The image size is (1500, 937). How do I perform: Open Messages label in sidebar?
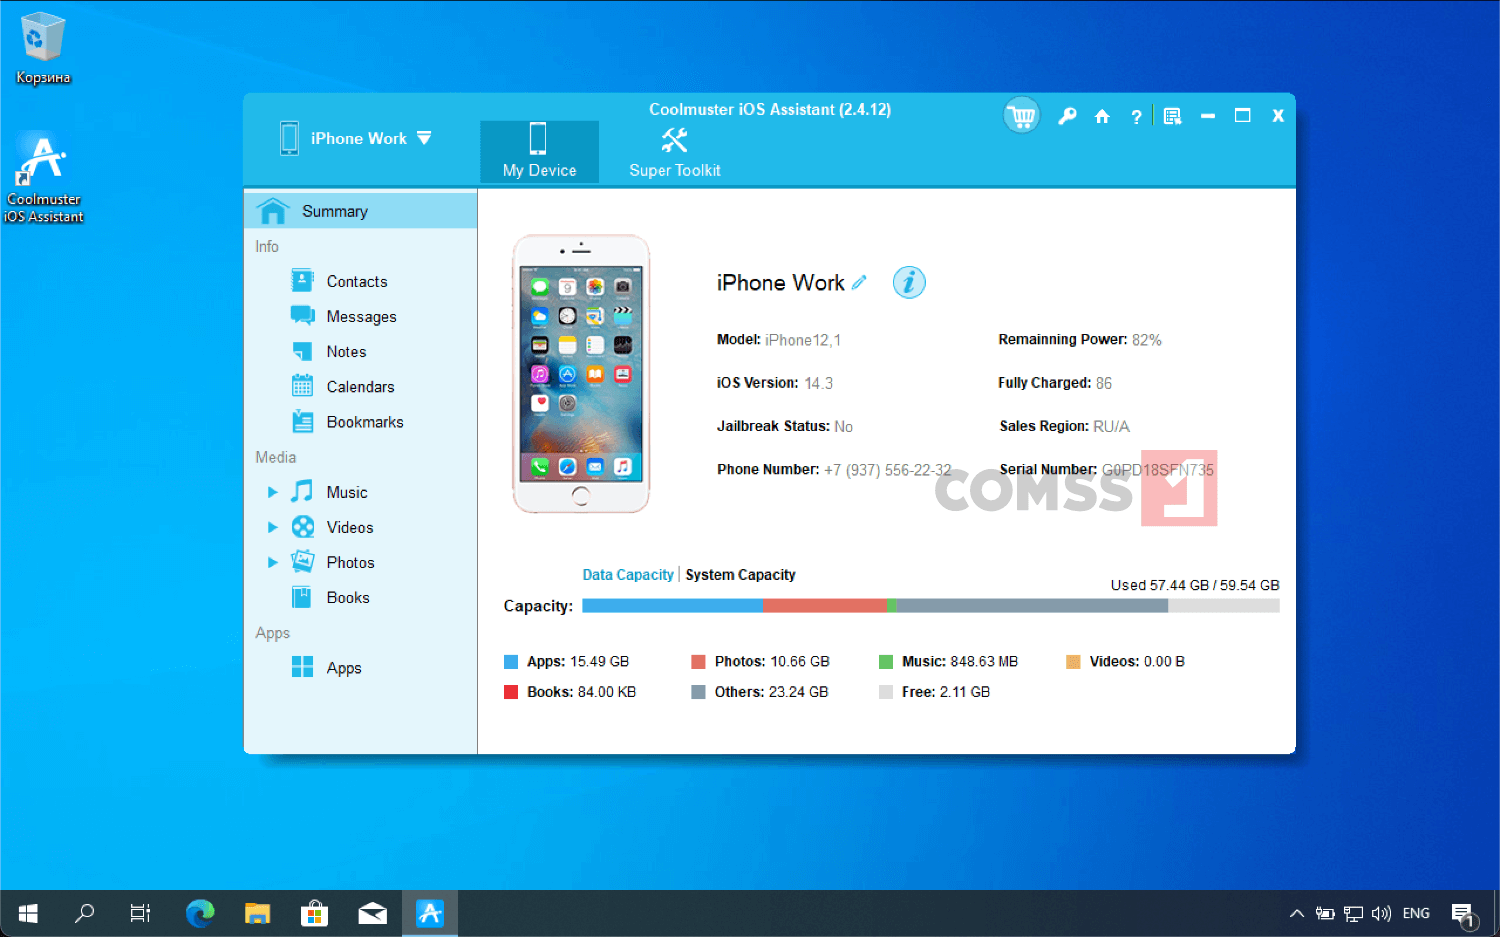(x=362, y=317)
